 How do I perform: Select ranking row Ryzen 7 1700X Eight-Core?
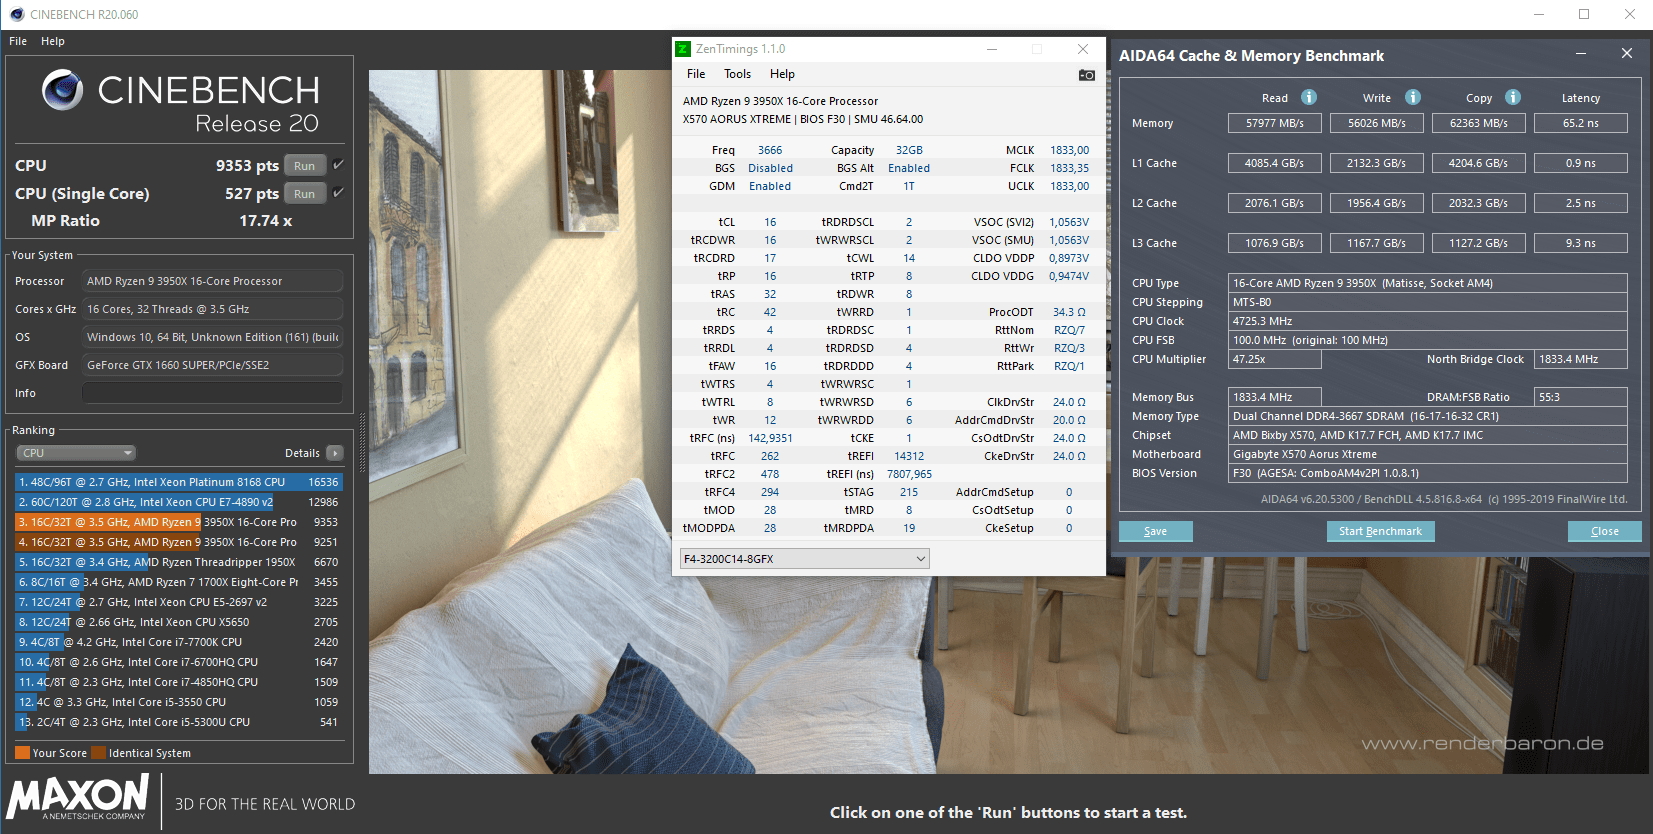178,582
